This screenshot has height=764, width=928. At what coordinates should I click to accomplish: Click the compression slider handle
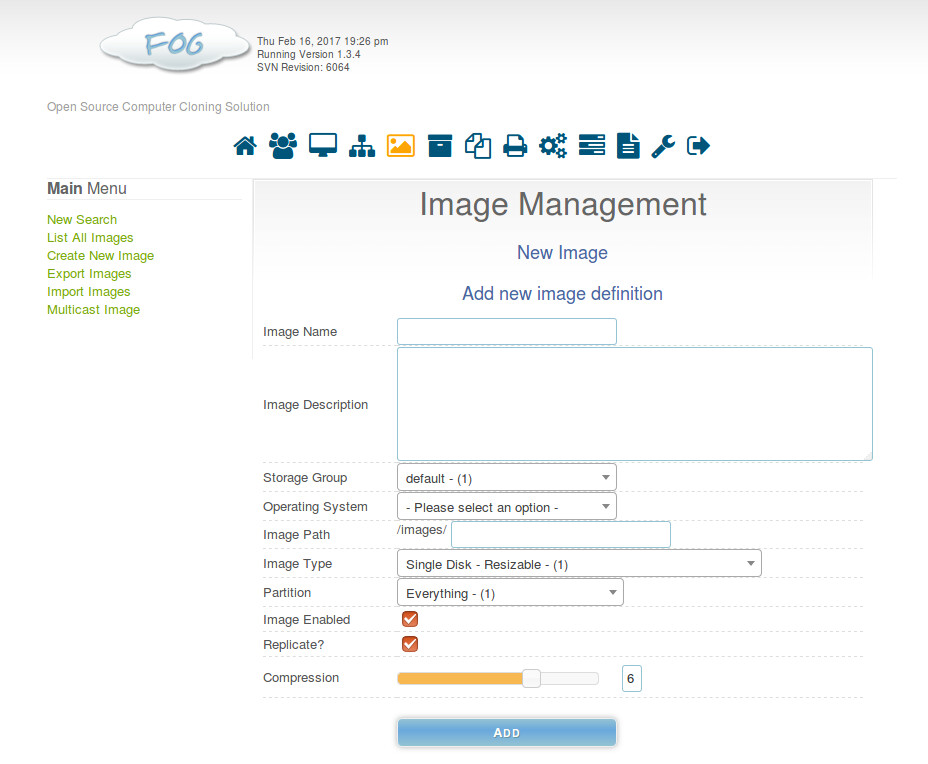531,678
